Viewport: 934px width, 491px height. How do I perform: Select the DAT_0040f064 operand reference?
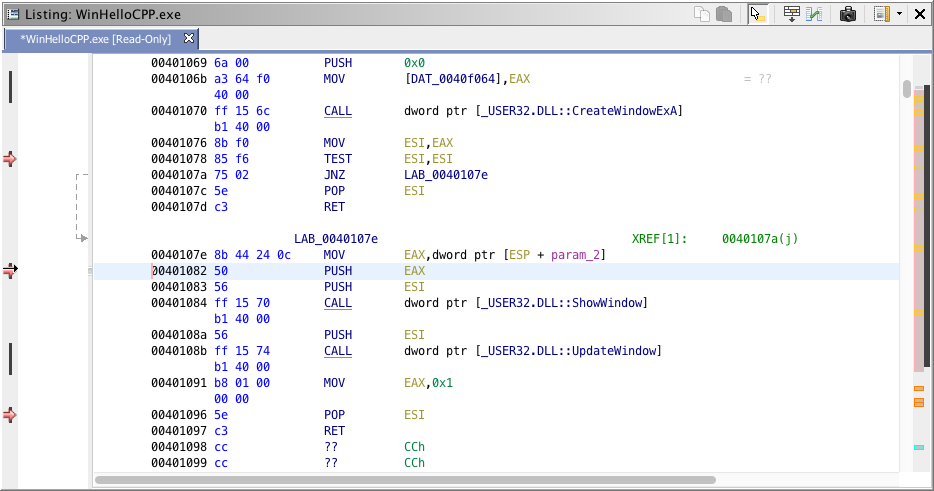[455, 79]
